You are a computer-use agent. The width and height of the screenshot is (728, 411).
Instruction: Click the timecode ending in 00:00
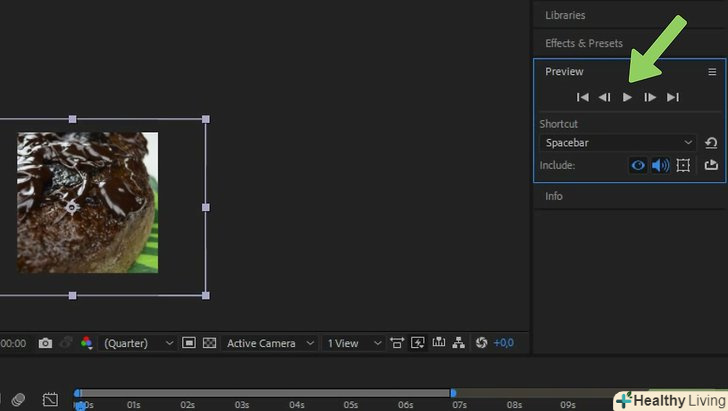[13, 343]
